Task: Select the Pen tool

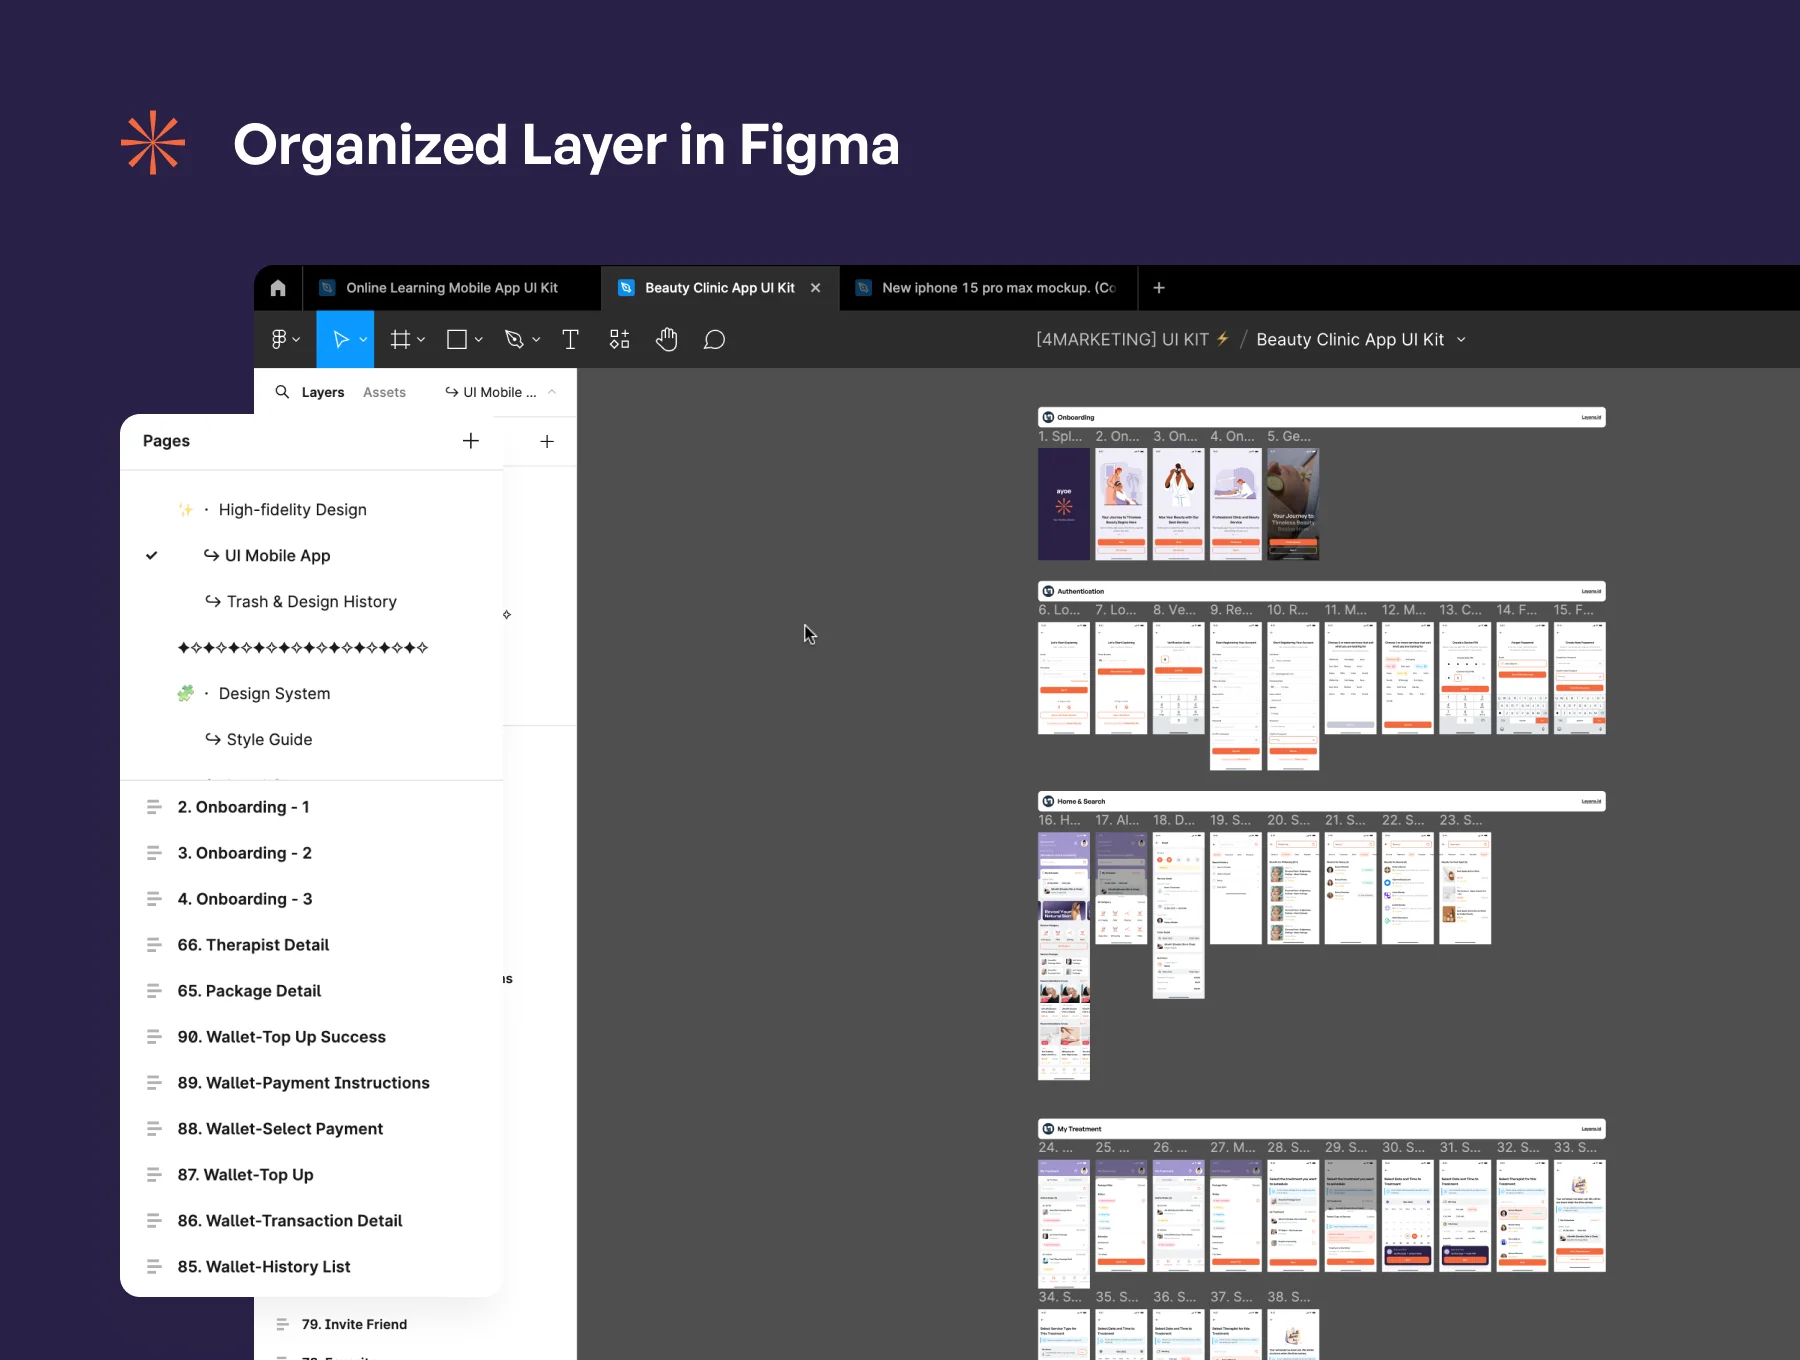Action: click(514, 340)
